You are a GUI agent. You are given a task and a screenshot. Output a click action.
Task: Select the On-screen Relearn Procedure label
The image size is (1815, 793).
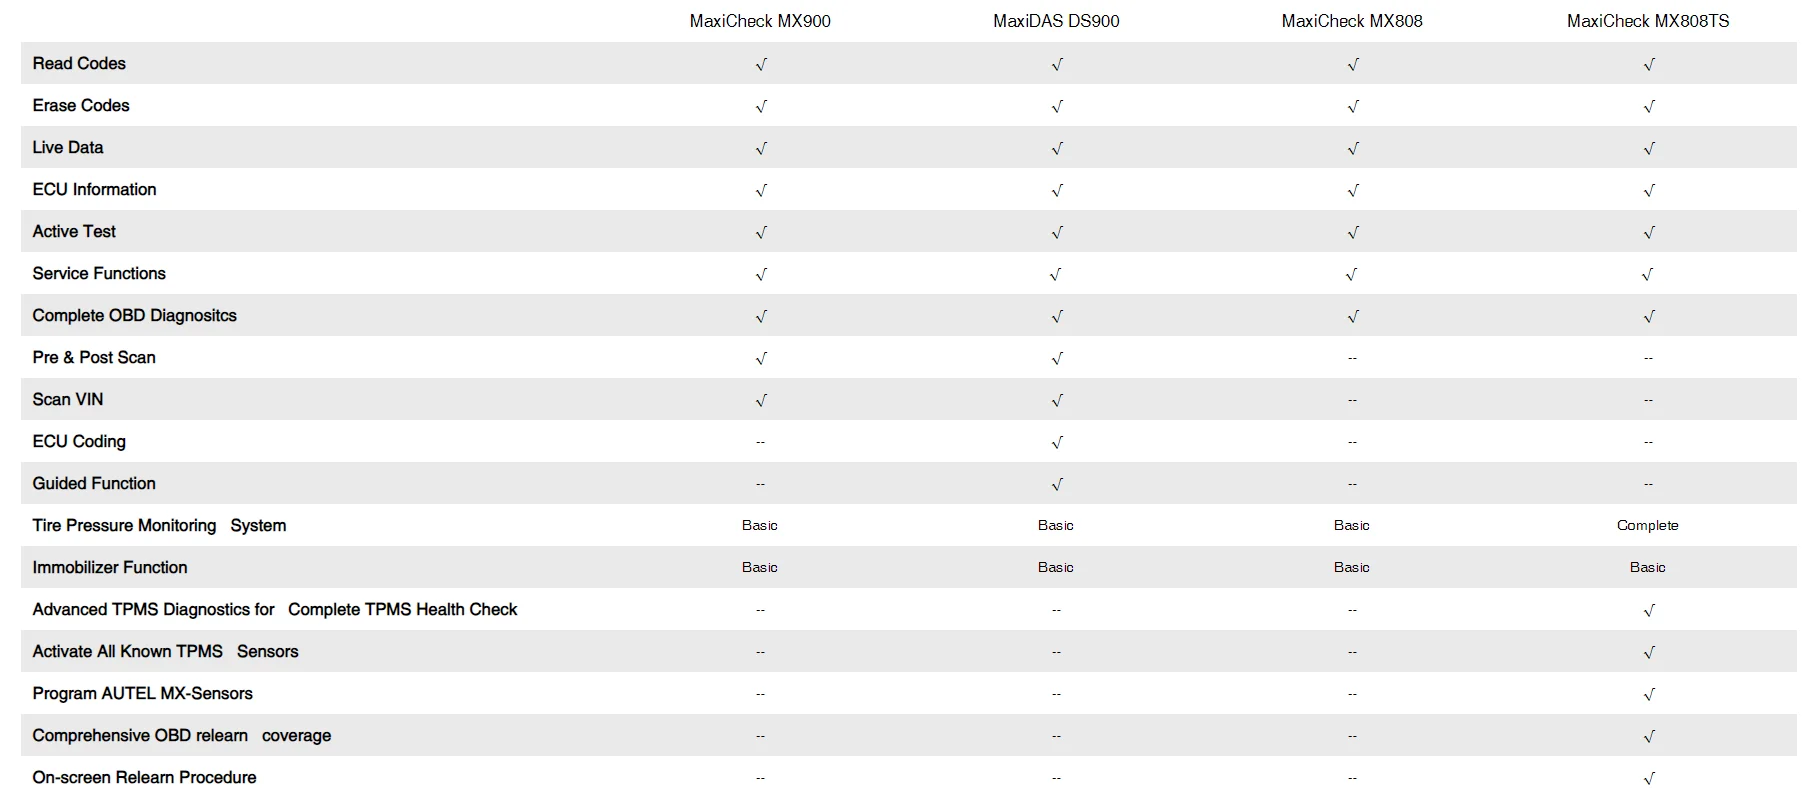pyautogui.click(x=144, y=777)
